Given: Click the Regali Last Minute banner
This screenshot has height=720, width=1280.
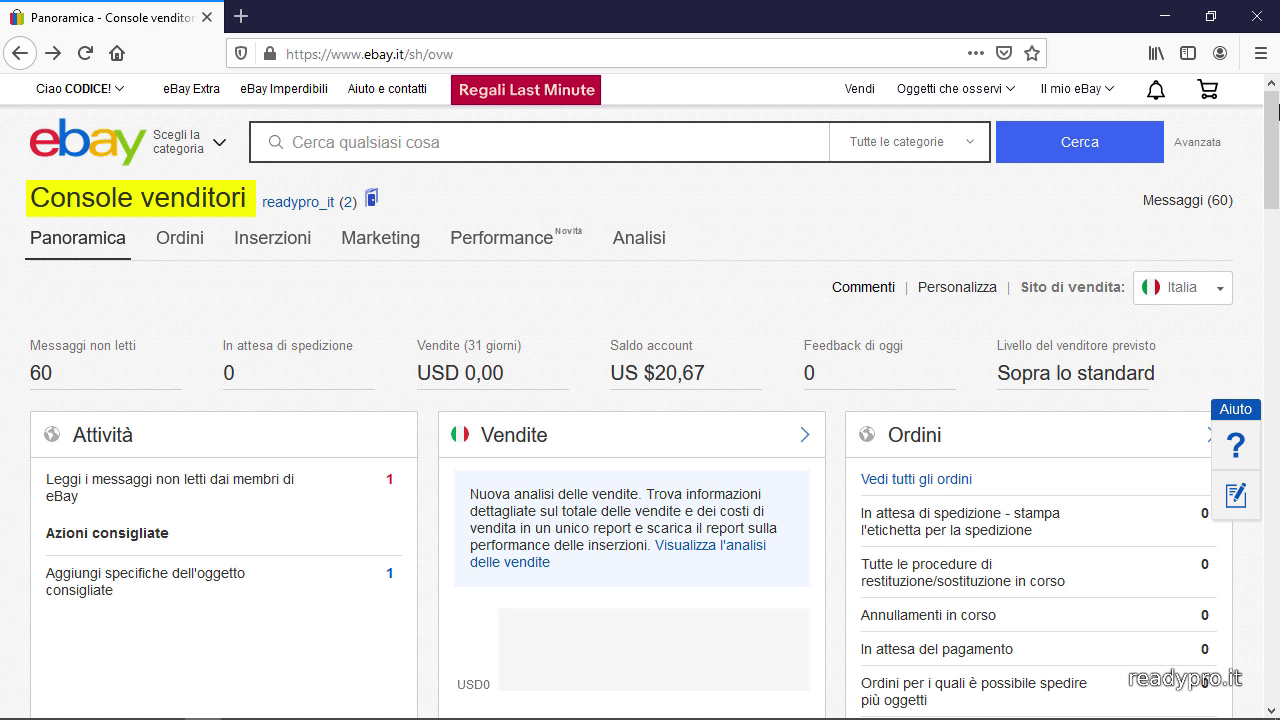Looking at the screenshot, I should click(x=526, y=89).
